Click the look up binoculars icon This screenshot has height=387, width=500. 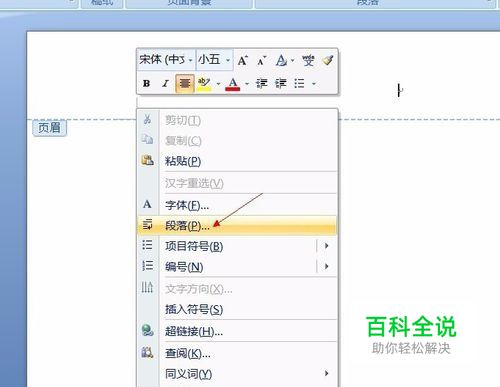coord(147,352)
